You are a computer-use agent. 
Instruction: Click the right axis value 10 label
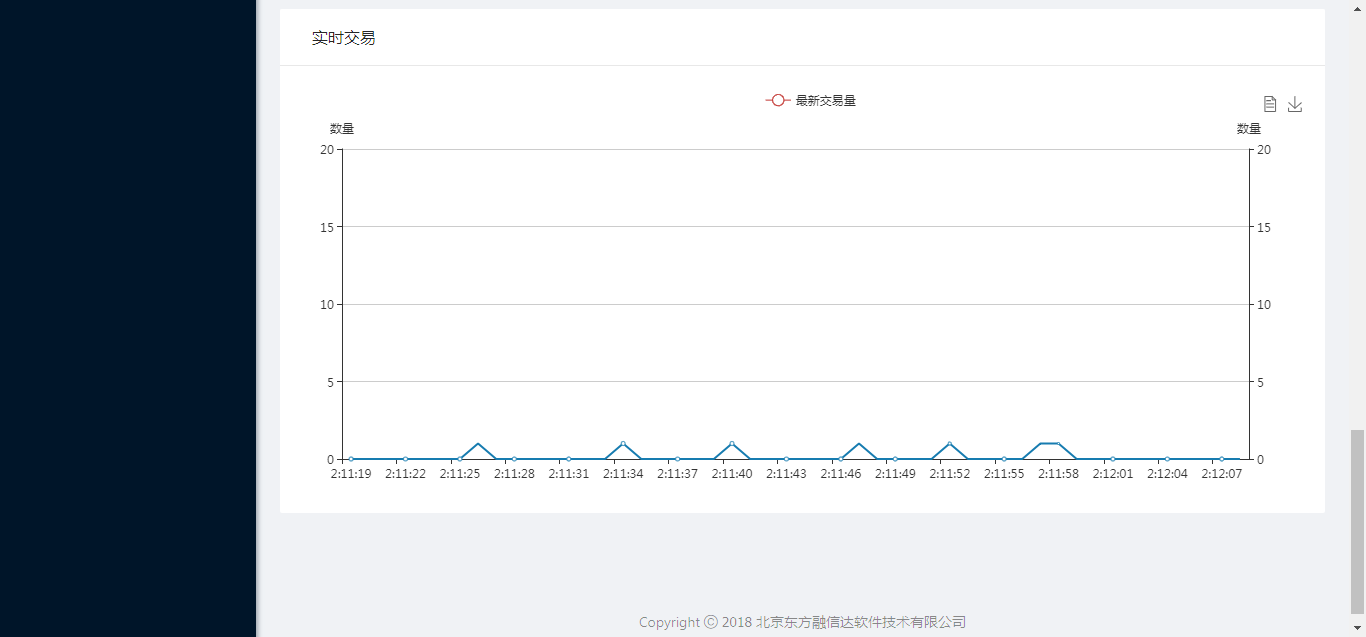tap(1264, 305)
